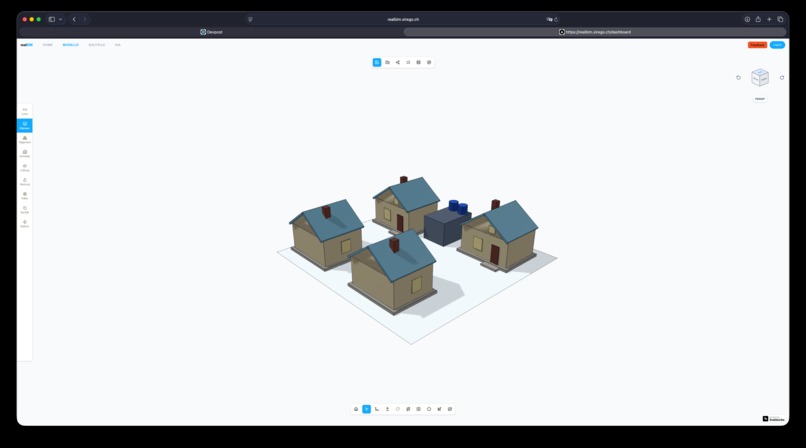
Task: Click the orange Feedback button
Action: pyautogui.click(x=757, y=45)
